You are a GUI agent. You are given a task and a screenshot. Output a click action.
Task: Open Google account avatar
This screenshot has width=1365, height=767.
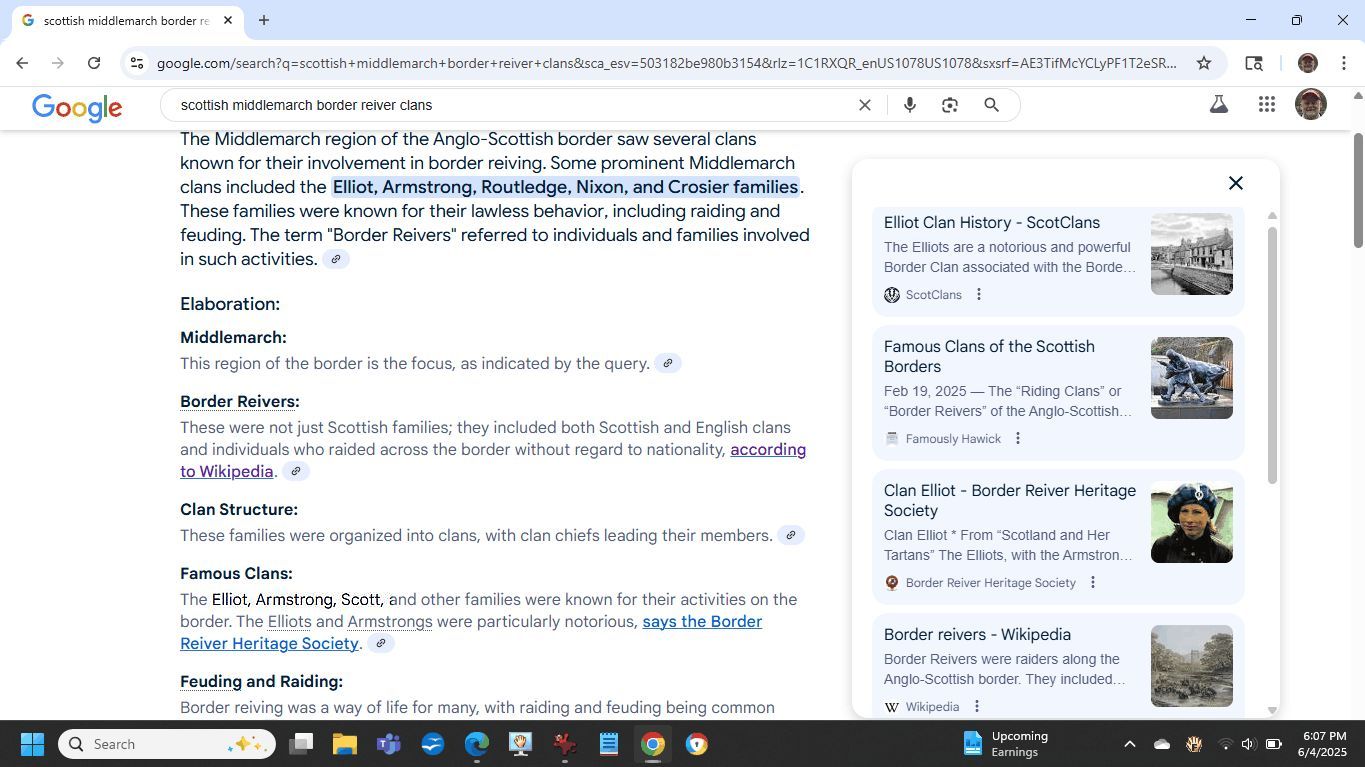click(x=1311, y=104)
